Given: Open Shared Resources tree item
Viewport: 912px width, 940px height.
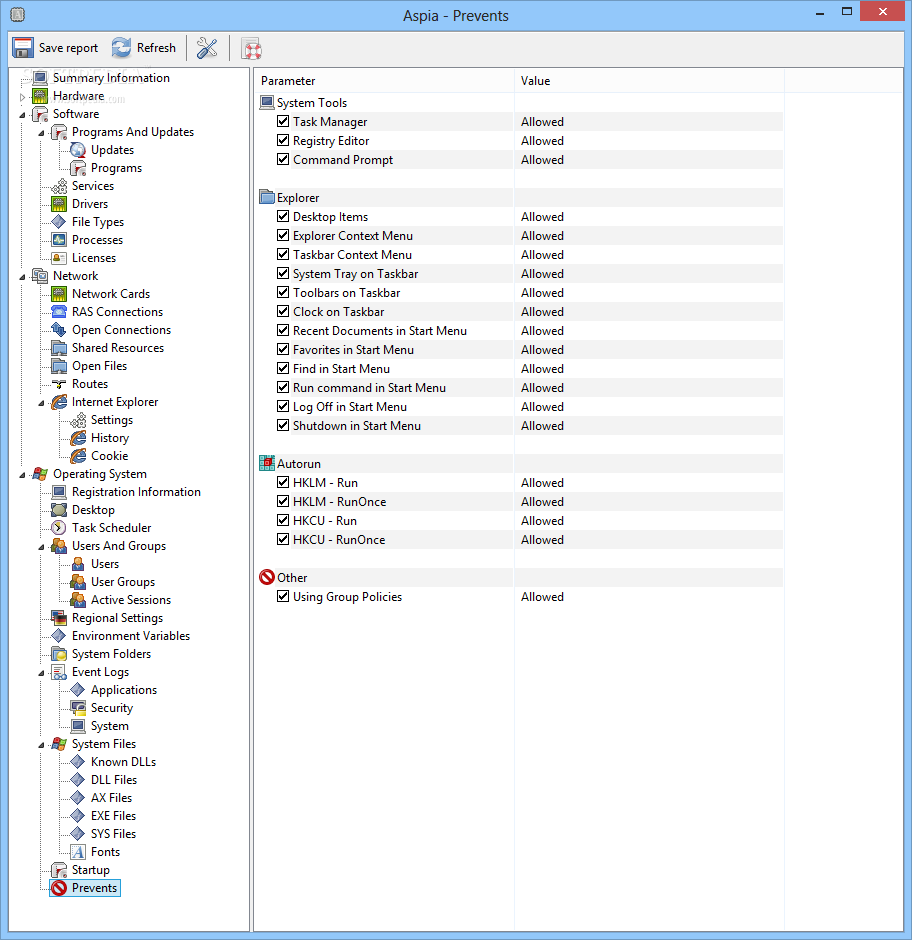Looking at the screenshot, I should (x=118, y=348).
